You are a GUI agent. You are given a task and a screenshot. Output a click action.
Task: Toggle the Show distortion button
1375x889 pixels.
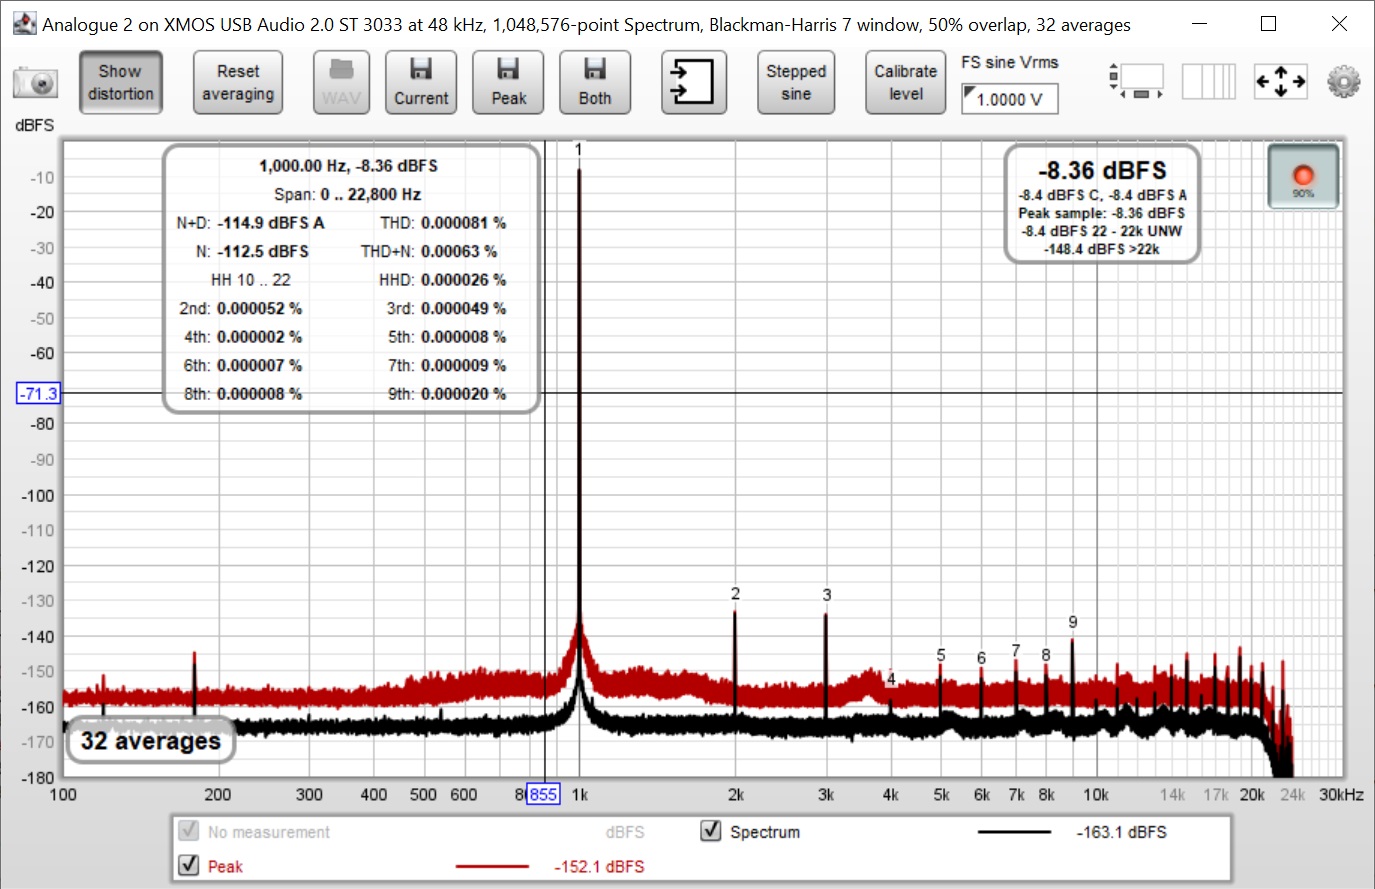120,83
